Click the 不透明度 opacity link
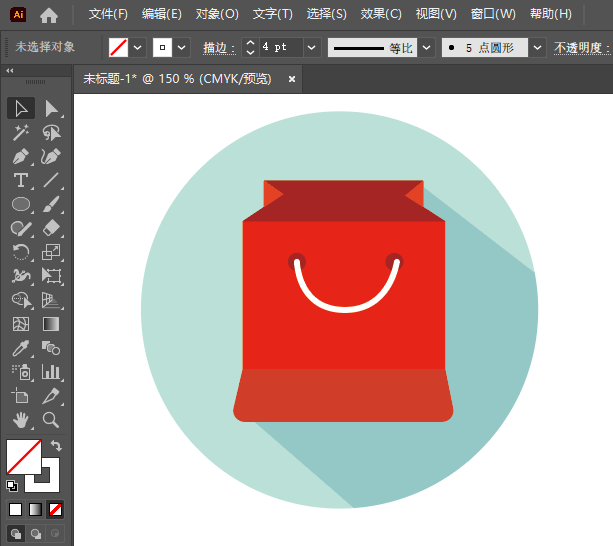 (x=582, y=48)
